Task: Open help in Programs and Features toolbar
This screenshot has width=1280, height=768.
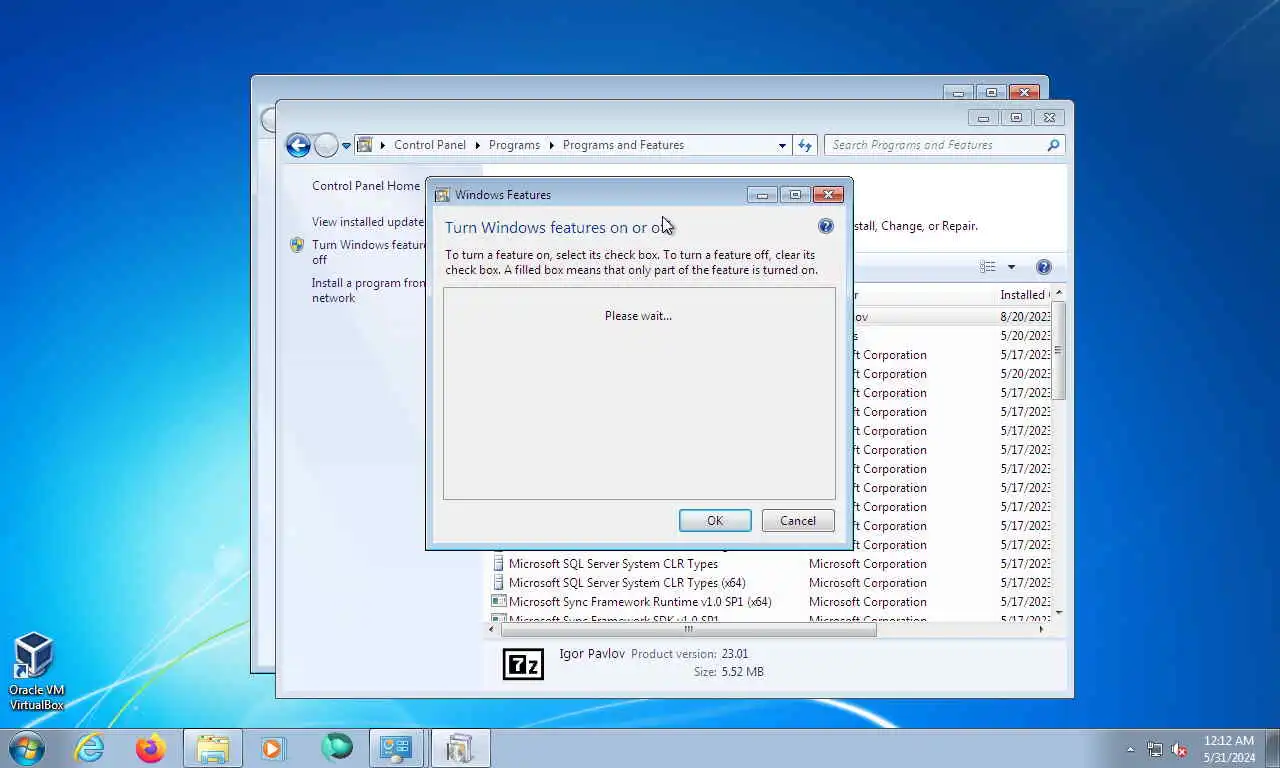Action: [x=1044, y=267]
